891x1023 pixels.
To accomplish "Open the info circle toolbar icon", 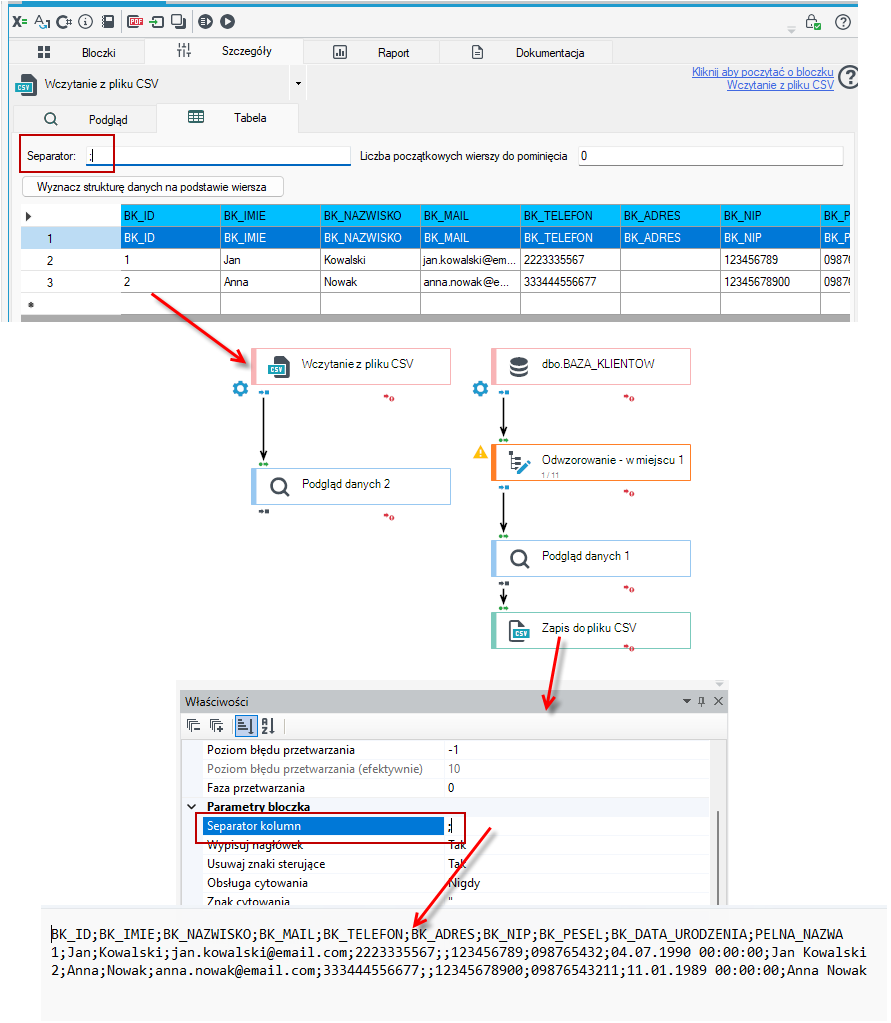I will click(x=85, y=22).
